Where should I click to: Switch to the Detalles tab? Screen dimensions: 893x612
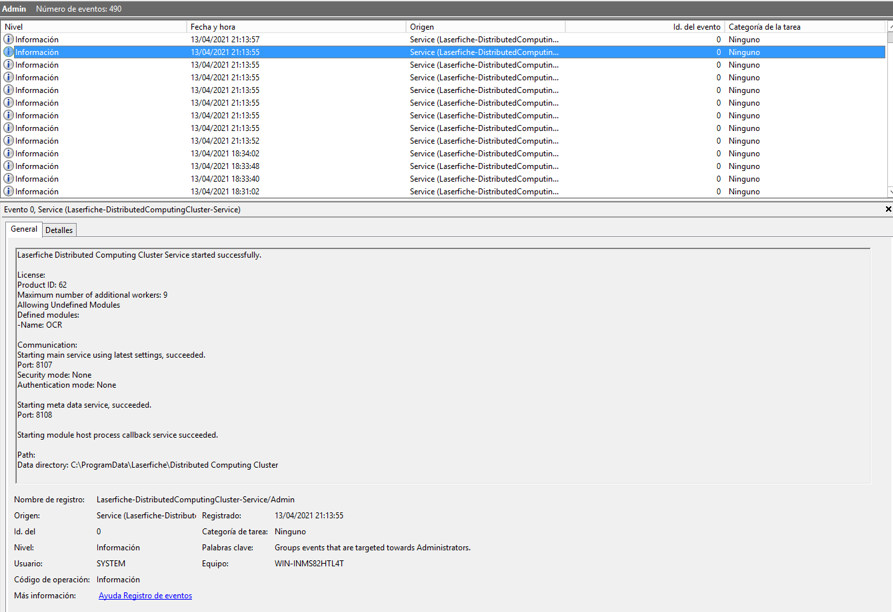pos(59,230)
